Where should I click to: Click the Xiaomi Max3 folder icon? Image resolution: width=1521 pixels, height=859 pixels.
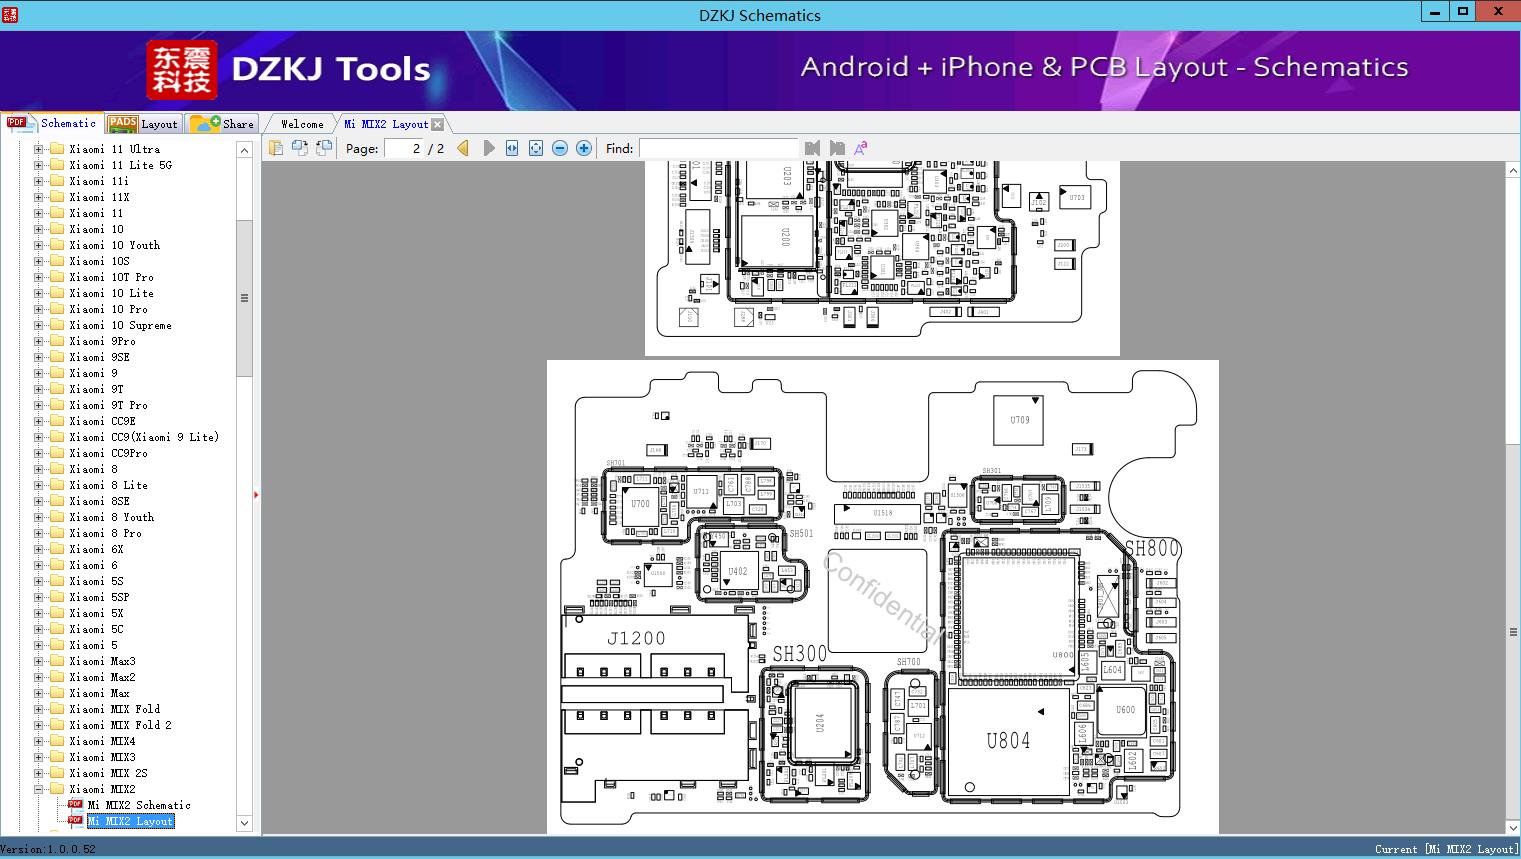click(57, 661)
